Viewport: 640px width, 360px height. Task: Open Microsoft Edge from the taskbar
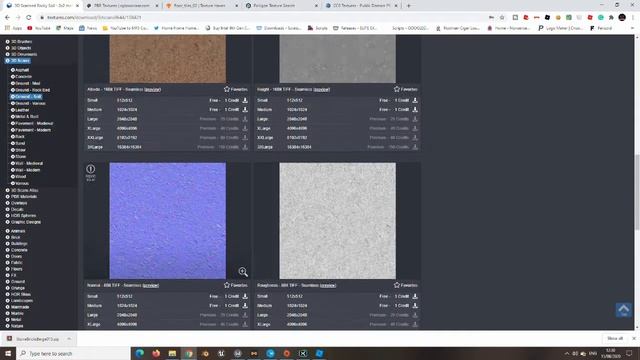pyautogui.click(x=140, y=353)
